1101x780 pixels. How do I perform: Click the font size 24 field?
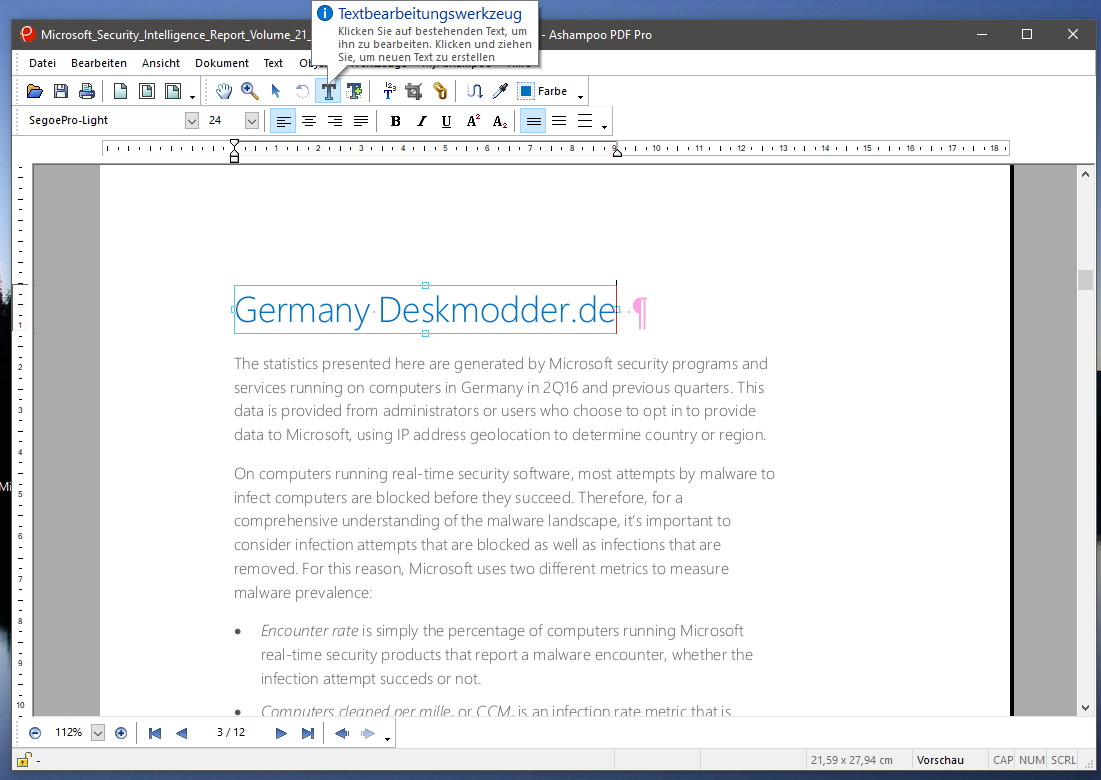224,121
